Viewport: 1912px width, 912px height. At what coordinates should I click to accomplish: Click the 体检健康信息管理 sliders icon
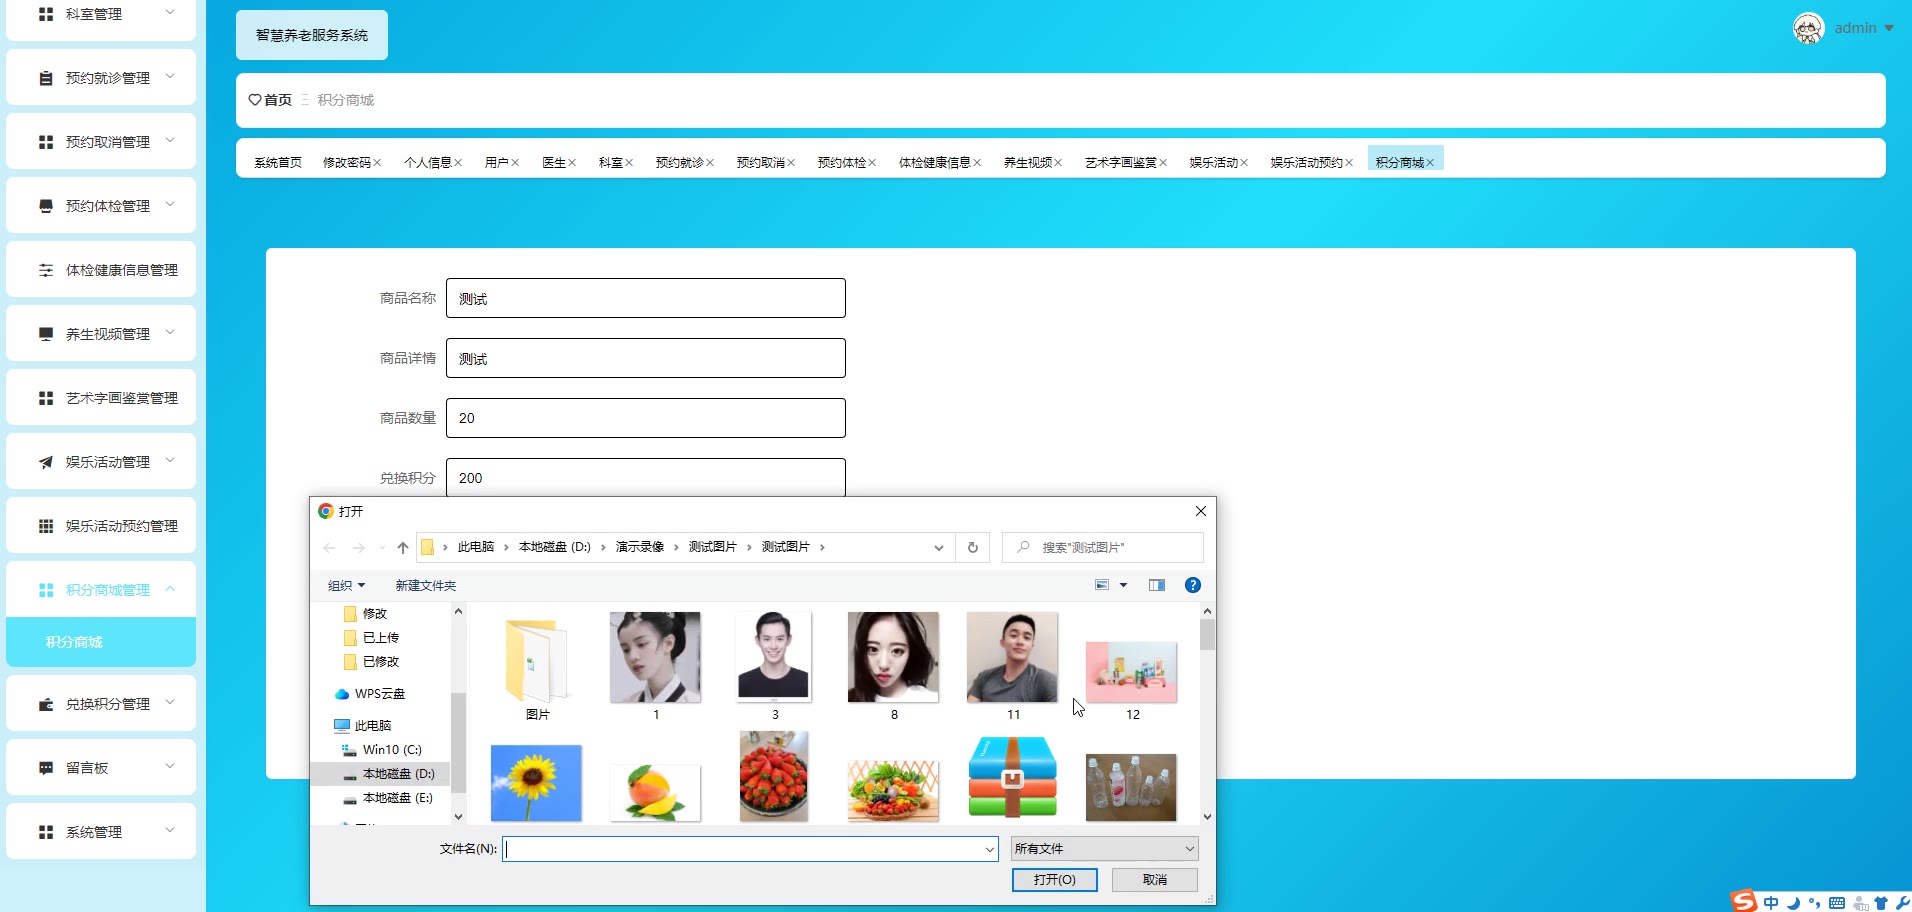[x=46, y=270]
